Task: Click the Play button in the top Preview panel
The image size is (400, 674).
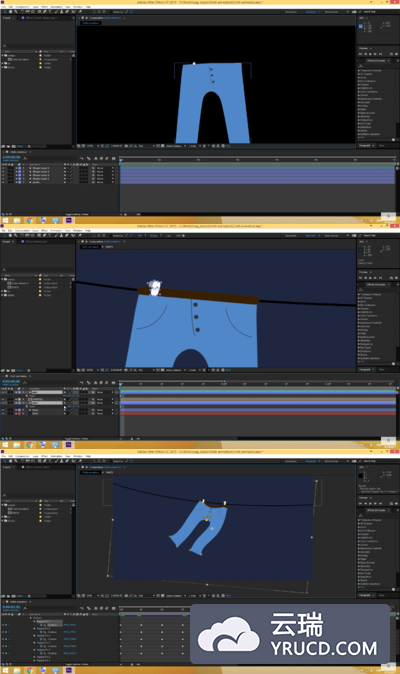Action: [370, 54]
